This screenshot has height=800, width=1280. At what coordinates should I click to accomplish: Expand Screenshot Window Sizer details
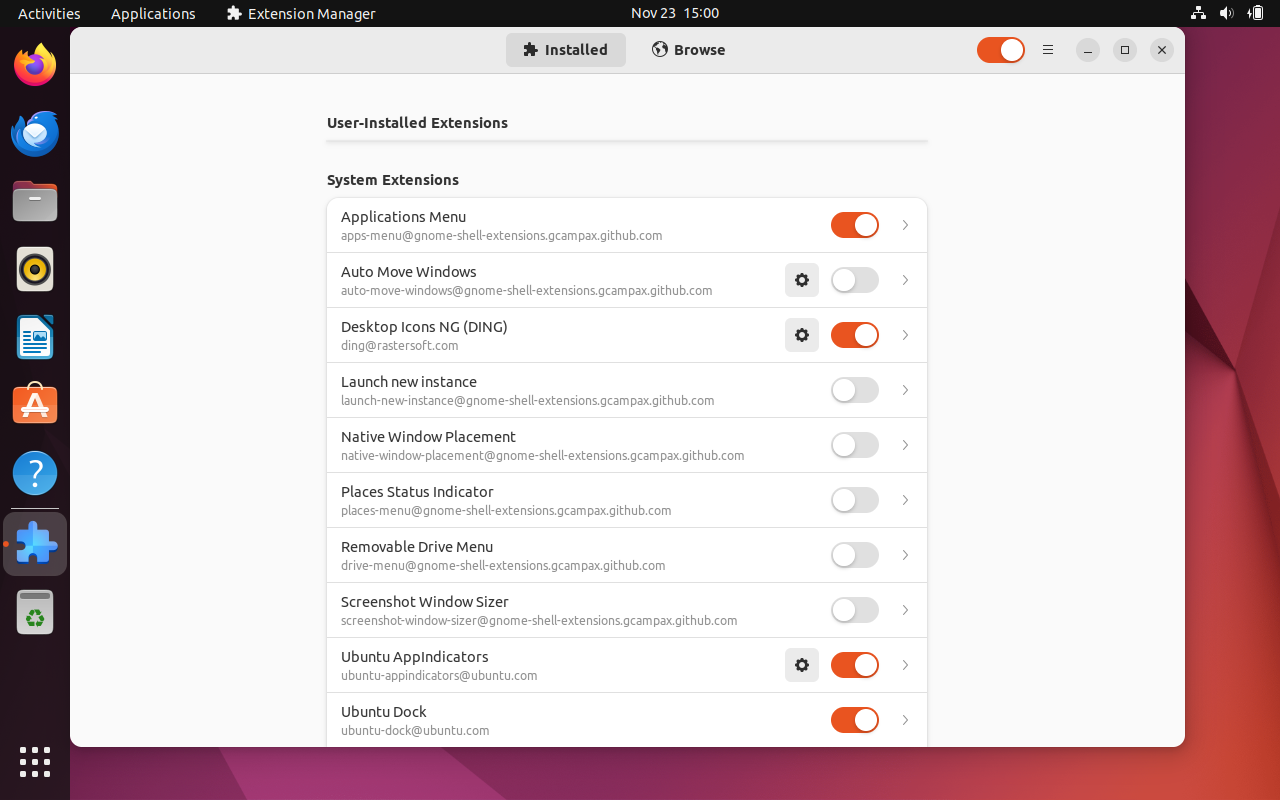905,610
